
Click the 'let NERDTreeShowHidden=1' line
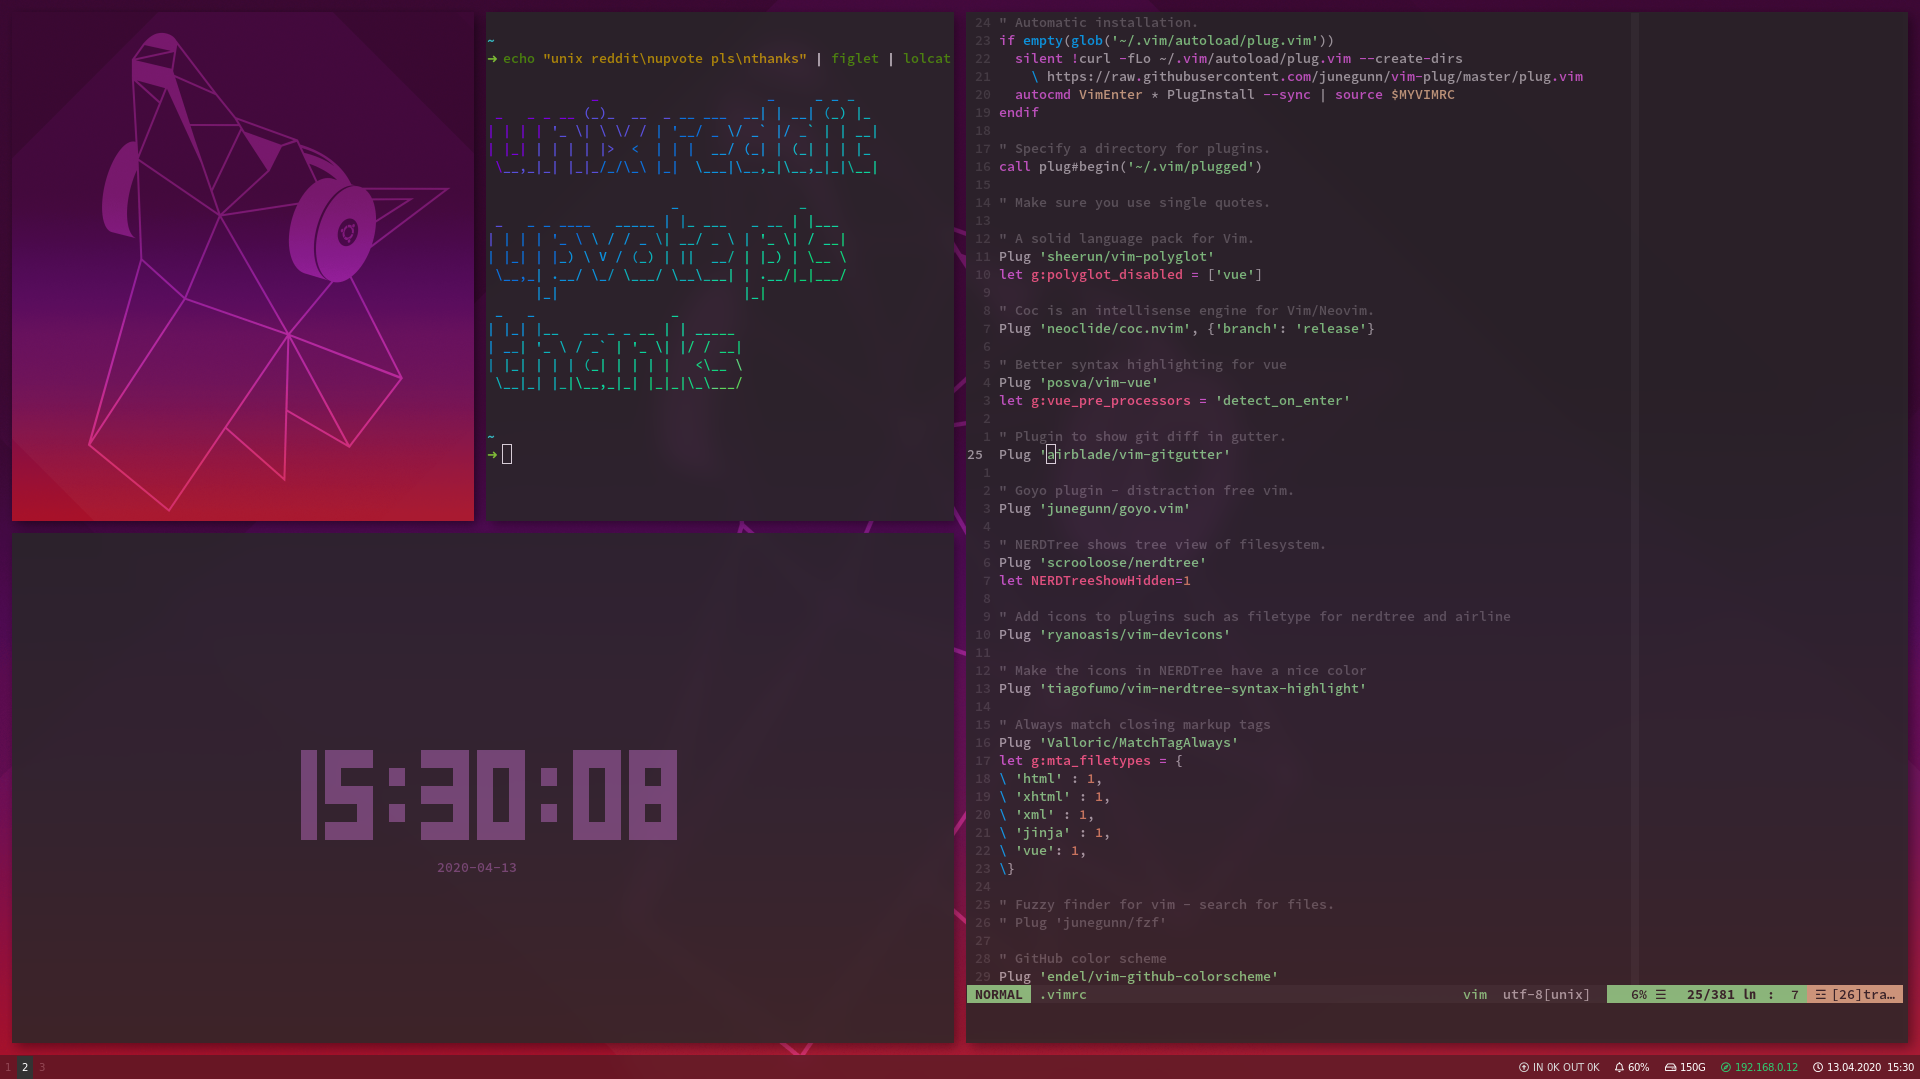1095,580
